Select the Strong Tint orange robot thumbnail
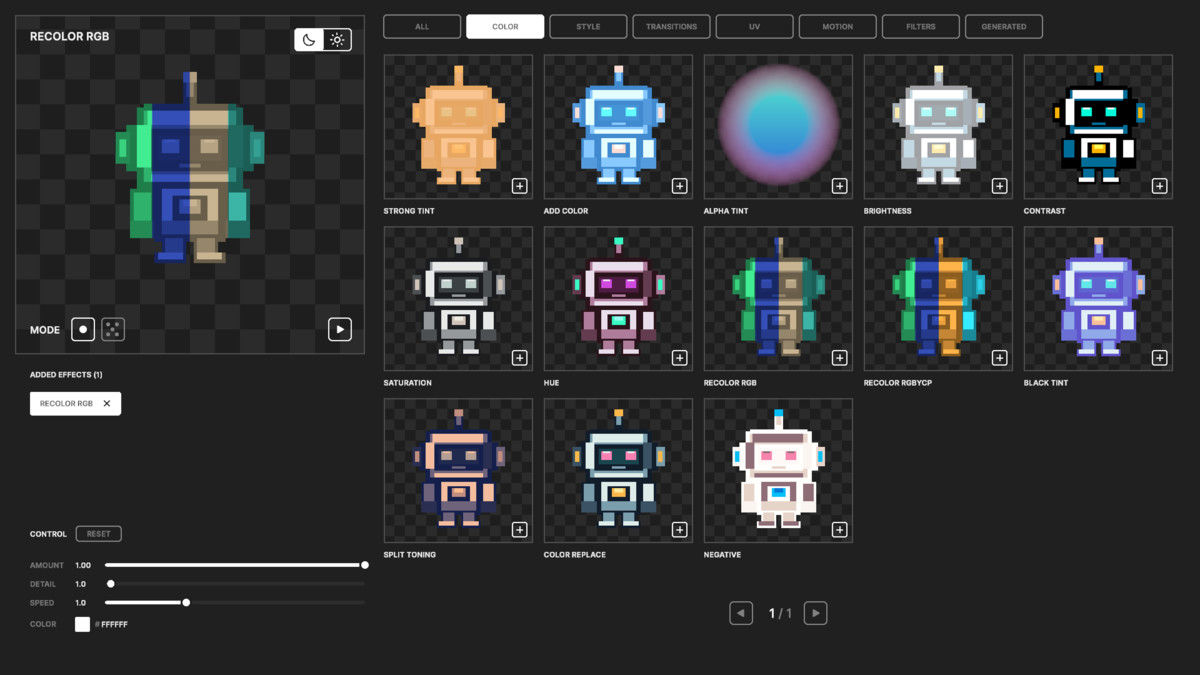The width and height of the screenshot is (1200, 675). (458, 126)
